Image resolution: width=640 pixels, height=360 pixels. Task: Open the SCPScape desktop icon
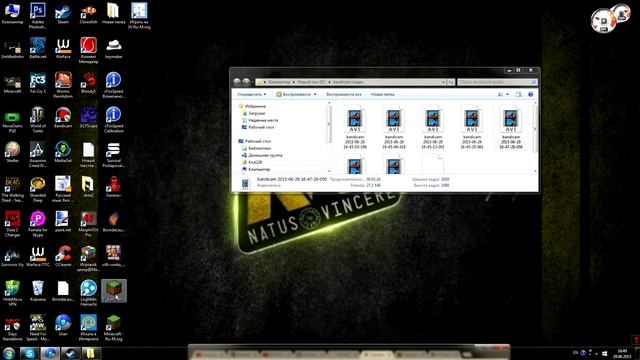(88, 118)
